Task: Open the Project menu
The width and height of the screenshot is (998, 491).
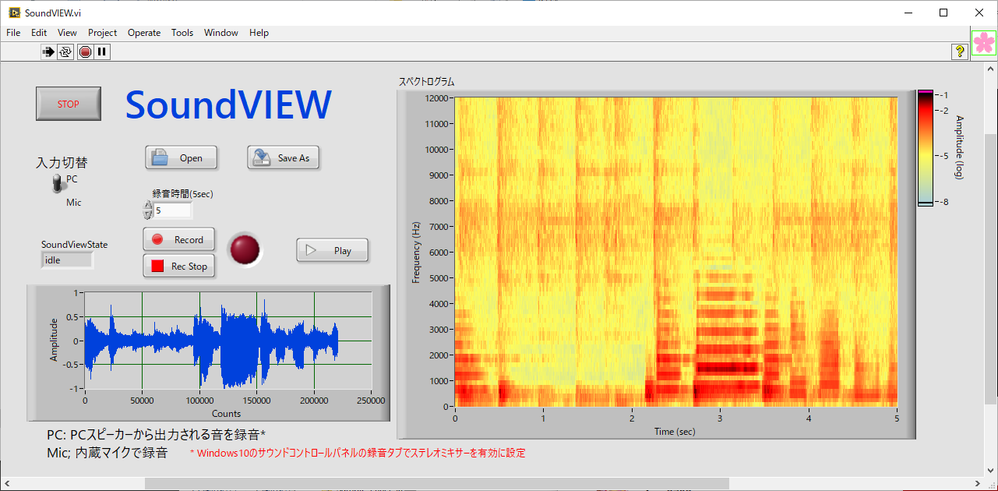Action: pos(102,32)
